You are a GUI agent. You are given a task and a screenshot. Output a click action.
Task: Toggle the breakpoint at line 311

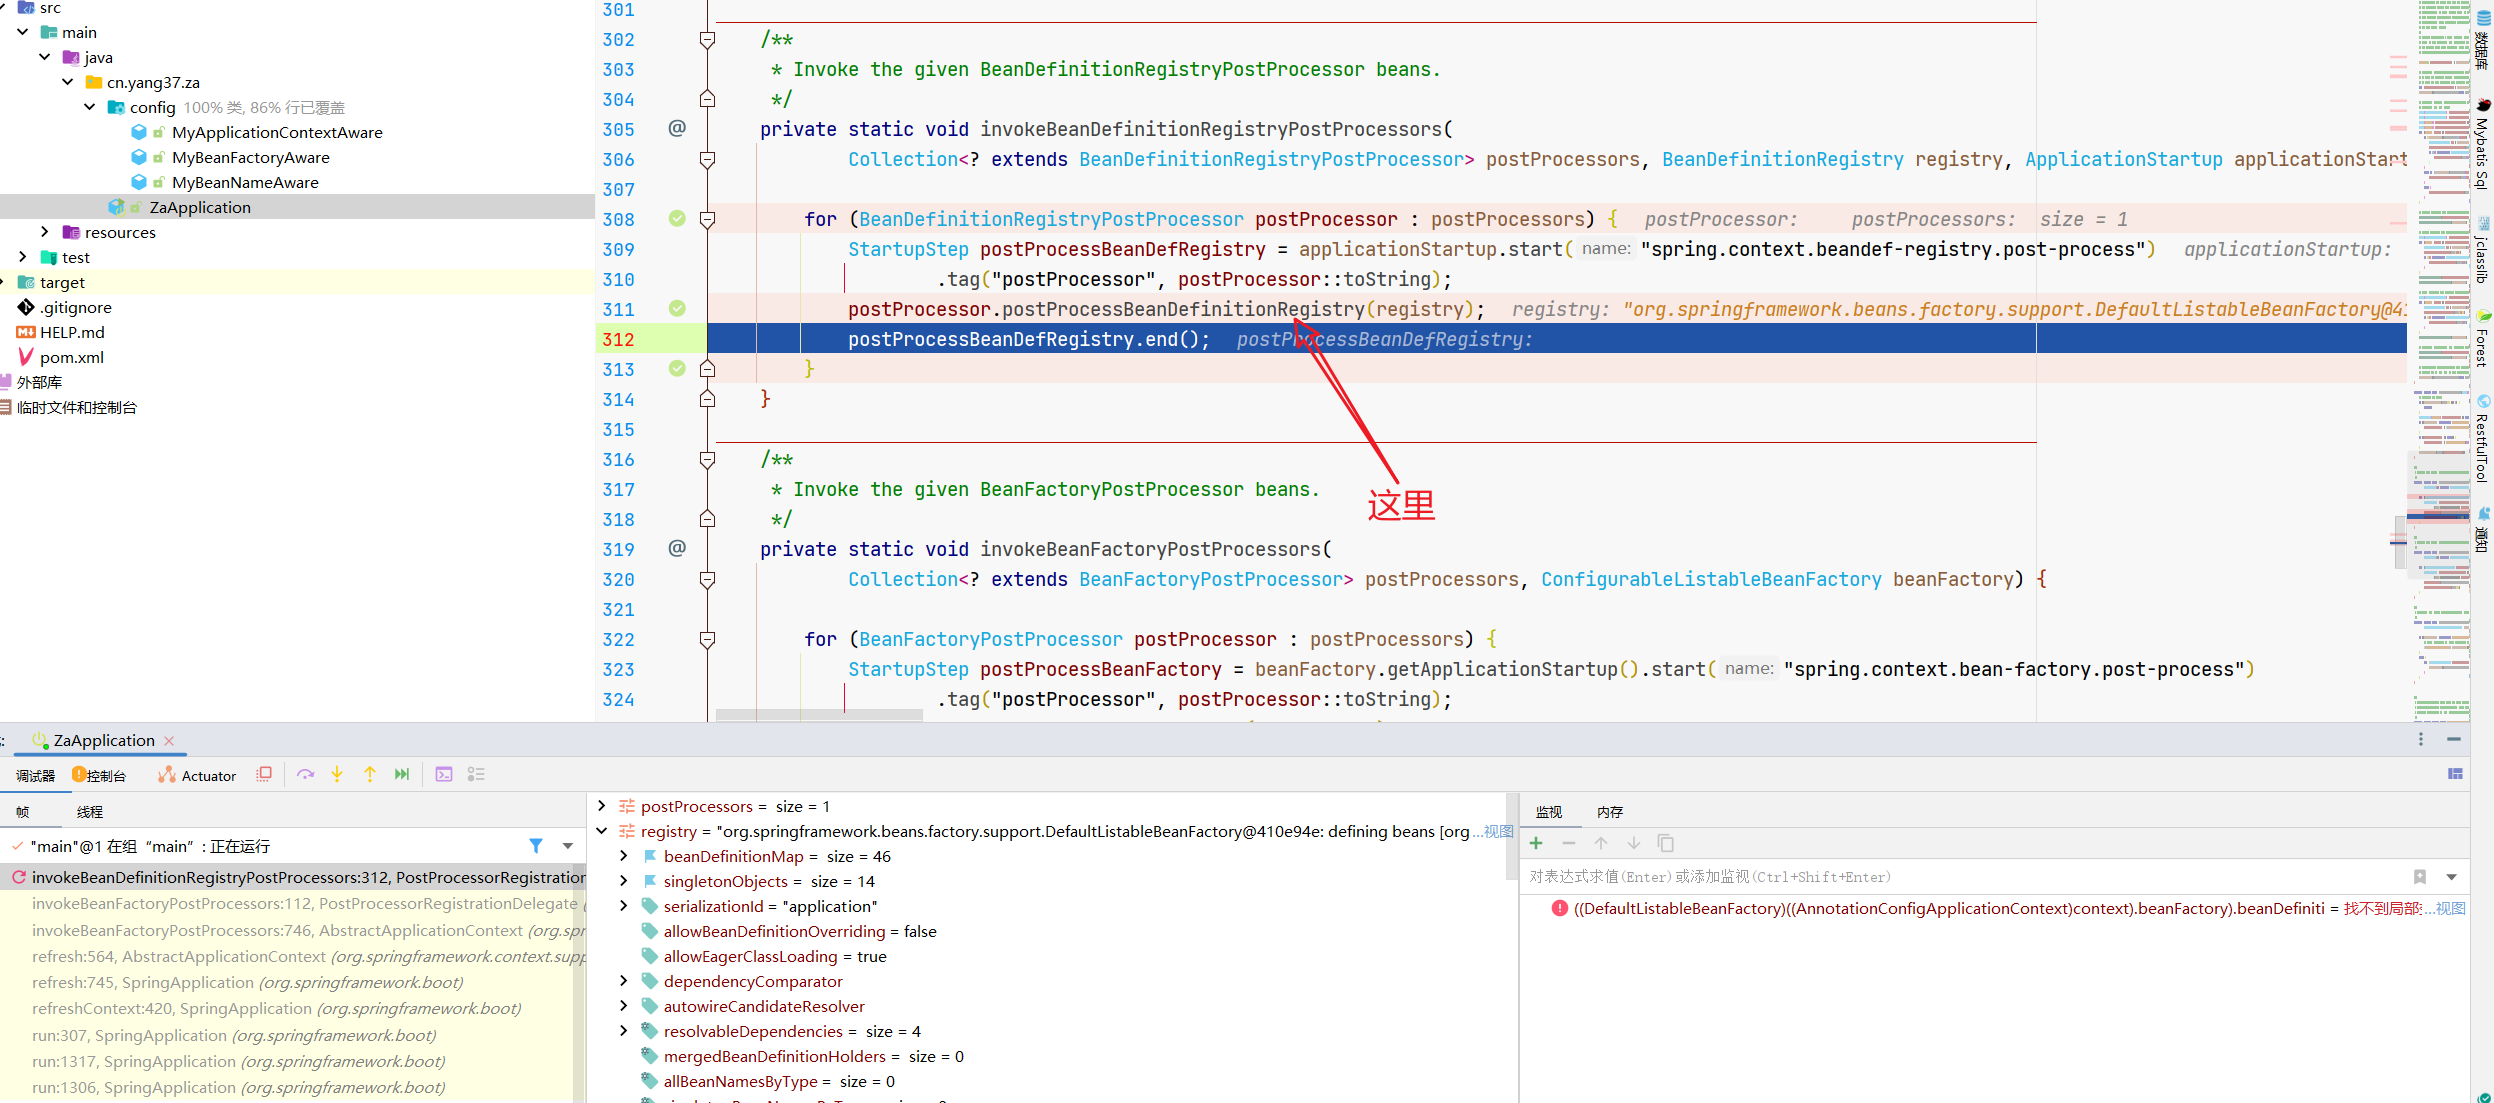677,308
